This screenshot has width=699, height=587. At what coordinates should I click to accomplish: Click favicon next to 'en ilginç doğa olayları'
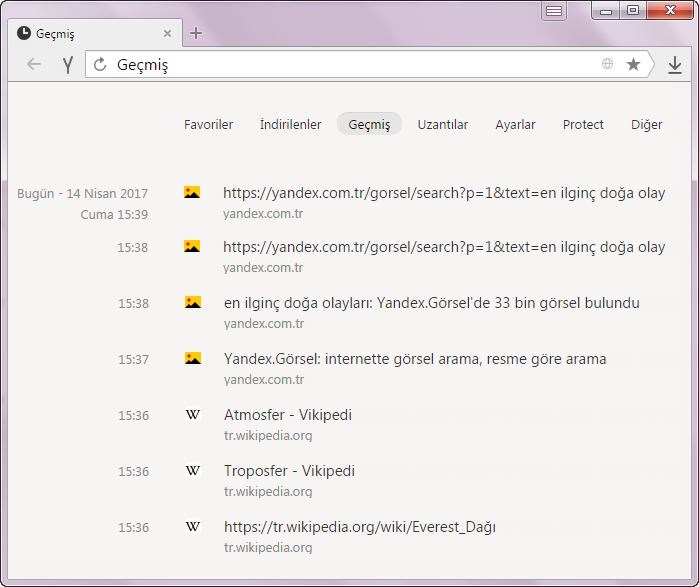pyautogui.click(x=193, y=302)
